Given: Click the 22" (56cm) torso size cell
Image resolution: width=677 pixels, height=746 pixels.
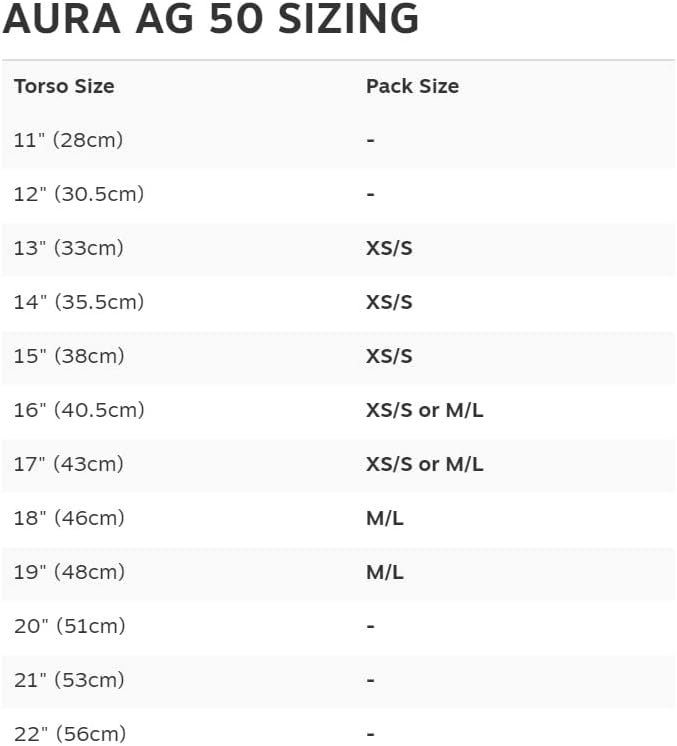Looking at the screenshot, I should [69, 734].
